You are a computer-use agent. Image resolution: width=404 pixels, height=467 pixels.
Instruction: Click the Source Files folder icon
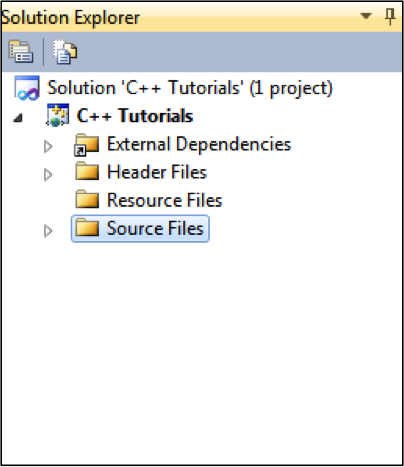tap(87, 227)
